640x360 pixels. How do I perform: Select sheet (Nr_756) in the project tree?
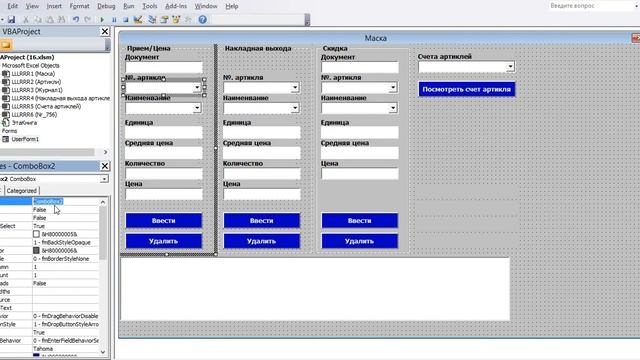pyautogui.click(x=34, y=115)
